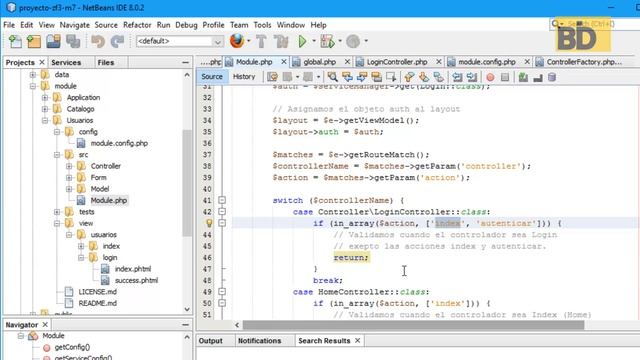The height and width of the screenshot is (360, 640).
Task: Open dropdown arrow next to Firefox icon
Action: pos(249,41)
